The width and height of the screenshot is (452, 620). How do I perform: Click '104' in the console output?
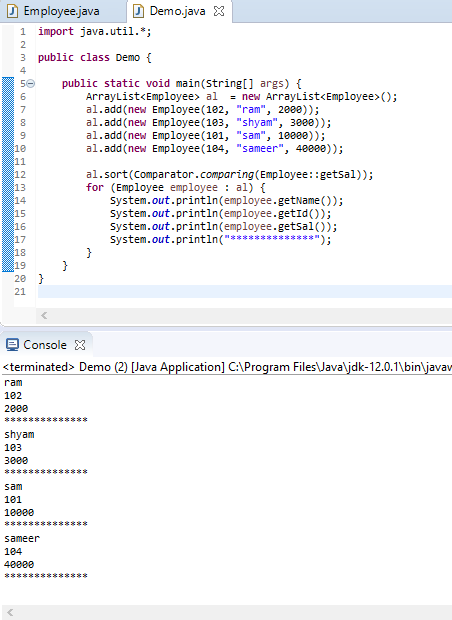coord(13,552)
